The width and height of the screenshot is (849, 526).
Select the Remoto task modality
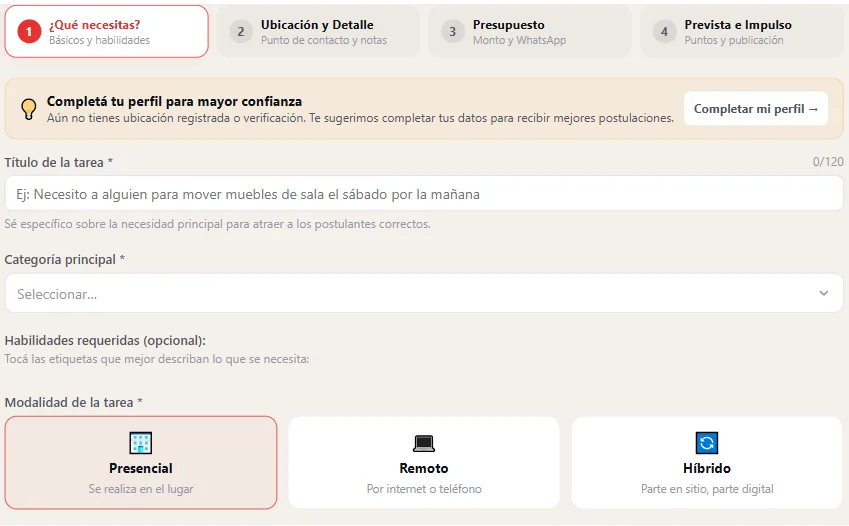[x=424, y=463]
